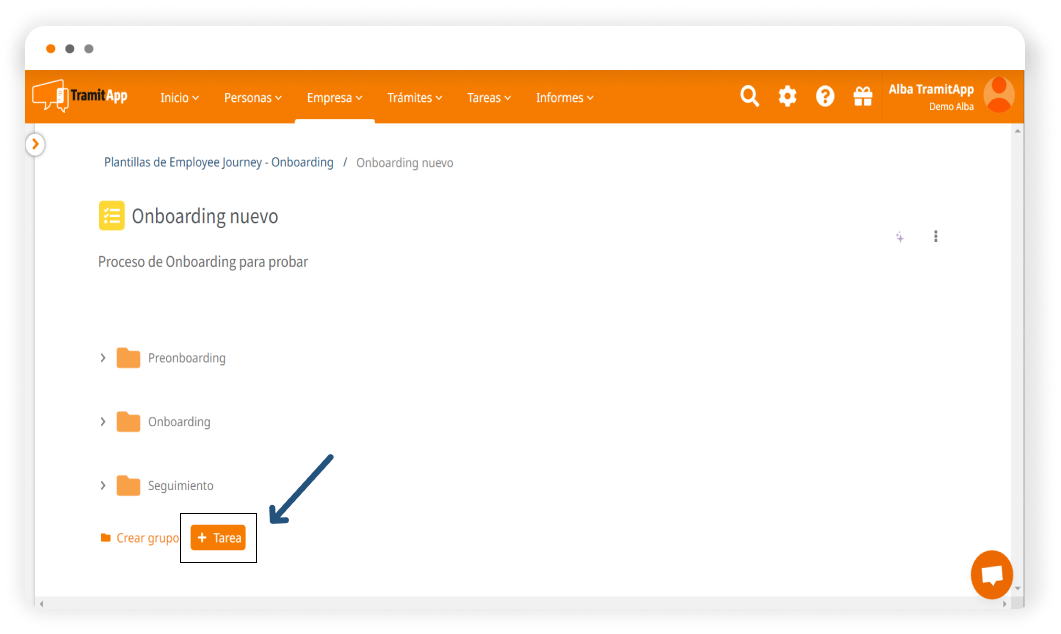Expand the sidebar with arrow toggle

[x=35, y=144]
